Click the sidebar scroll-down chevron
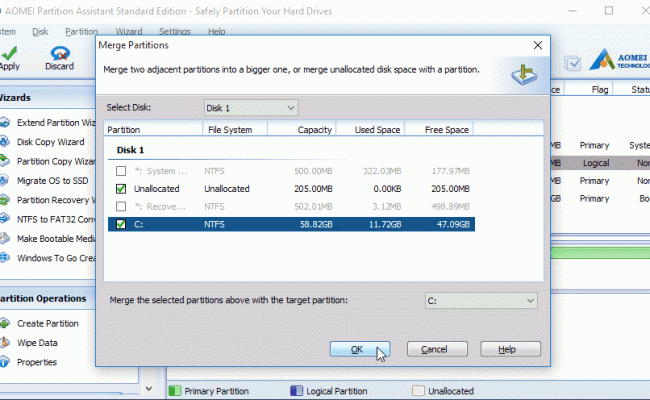This screenshot has height=400, width=650. [149, 389]
